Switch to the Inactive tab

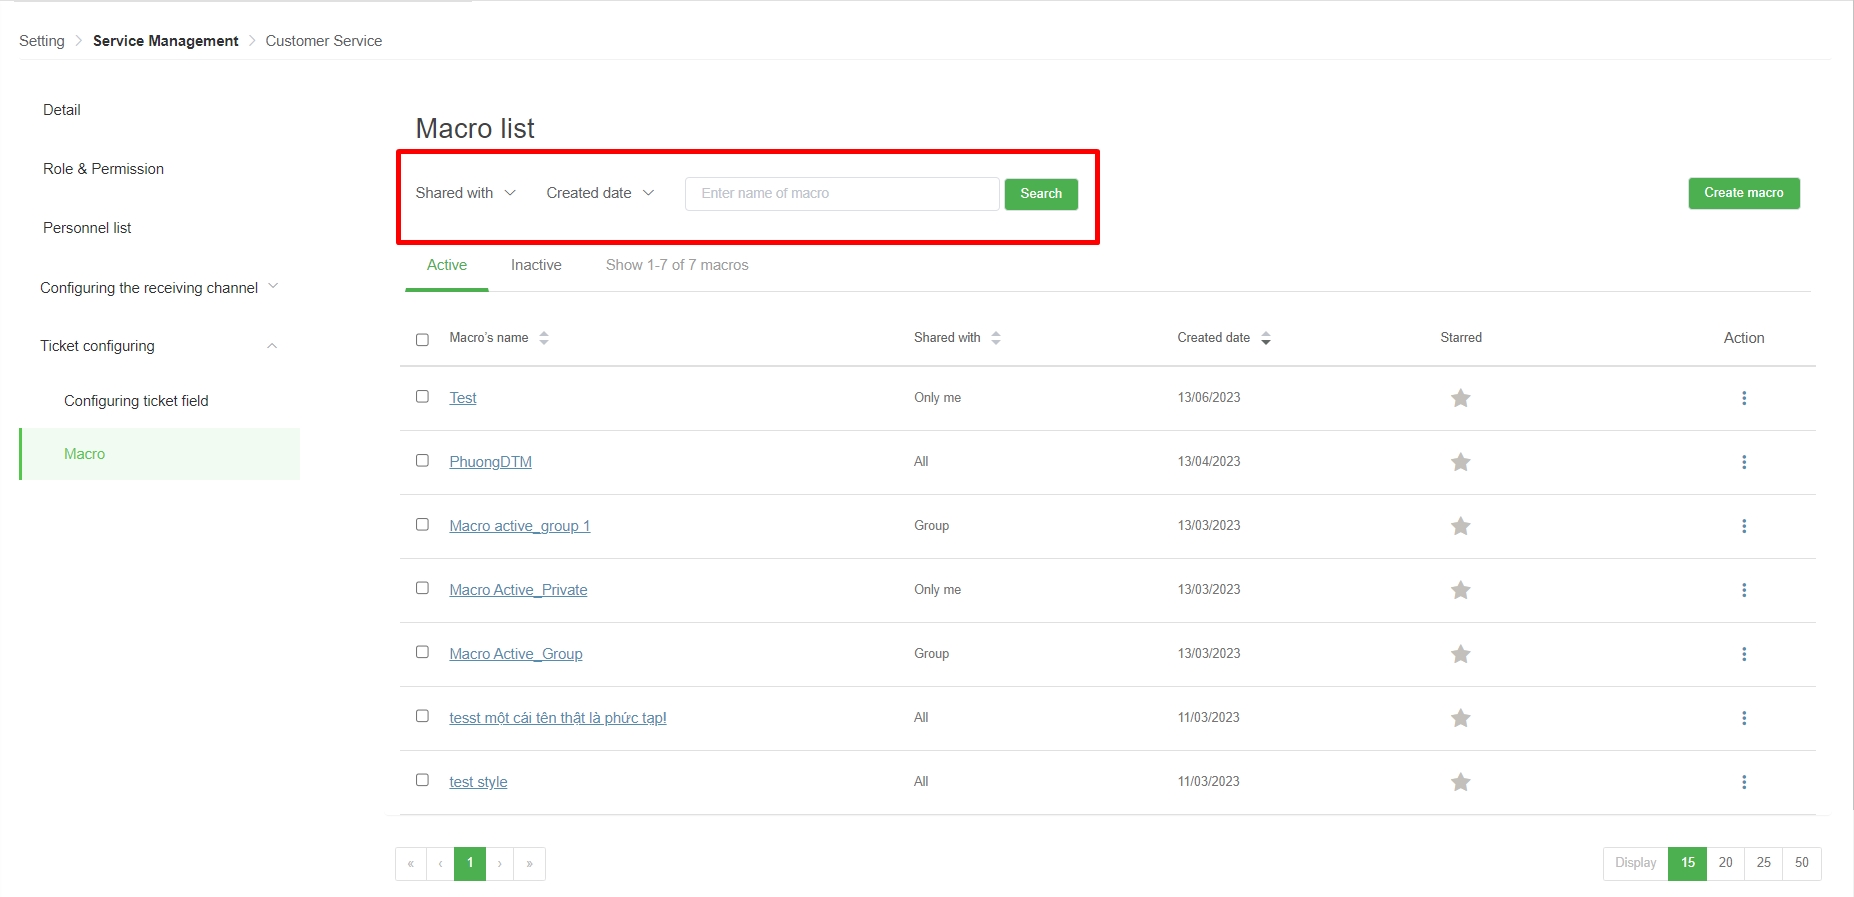click(535, 265)
